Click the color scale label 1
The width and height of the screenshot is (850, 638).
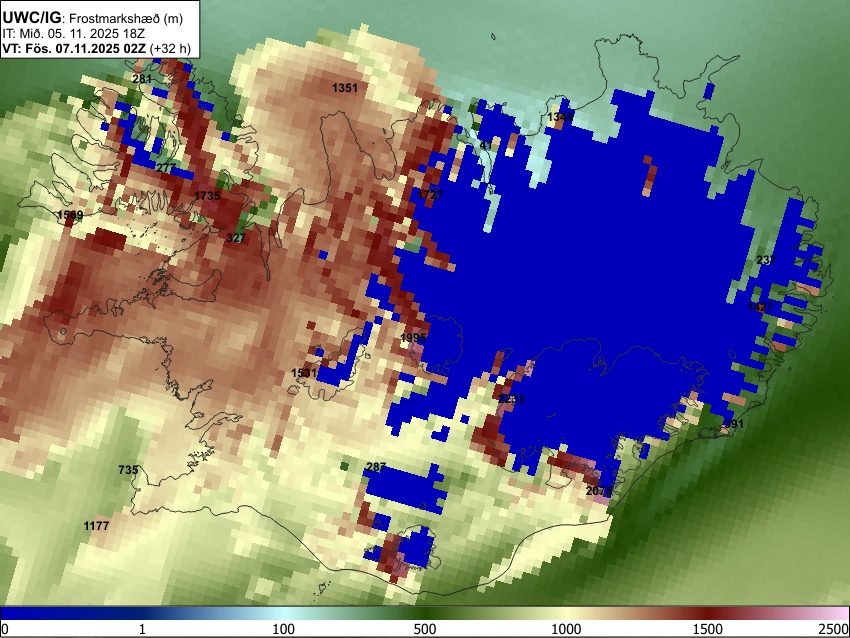click(142, 629)
